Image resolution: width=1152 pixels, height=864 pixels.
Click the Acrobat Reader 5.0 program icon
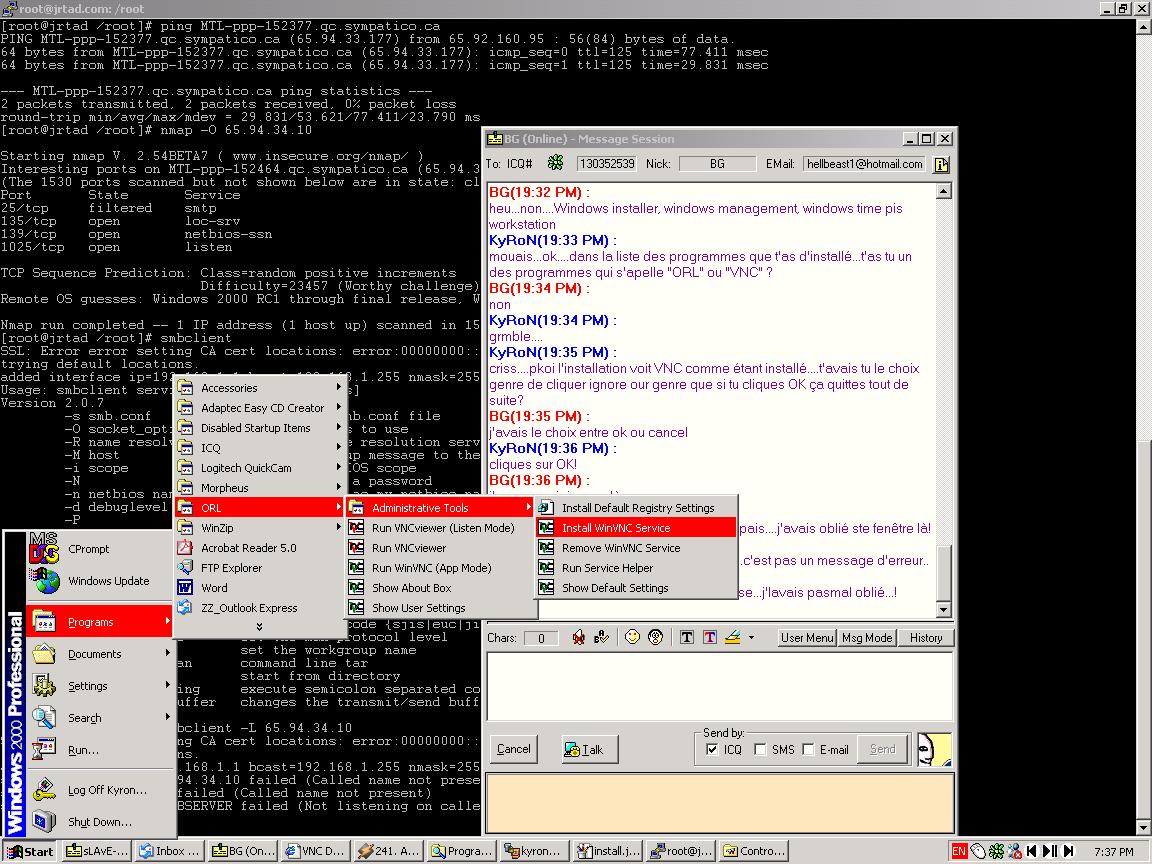pos(185,548)
